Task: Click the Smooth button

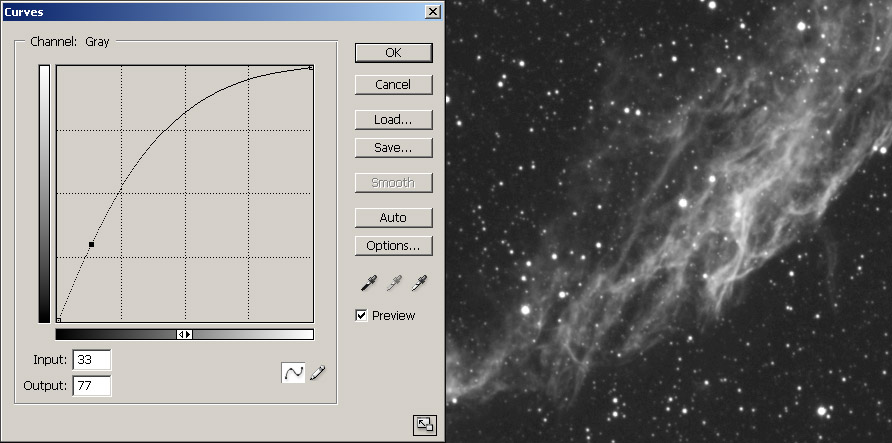Action: 393,183
